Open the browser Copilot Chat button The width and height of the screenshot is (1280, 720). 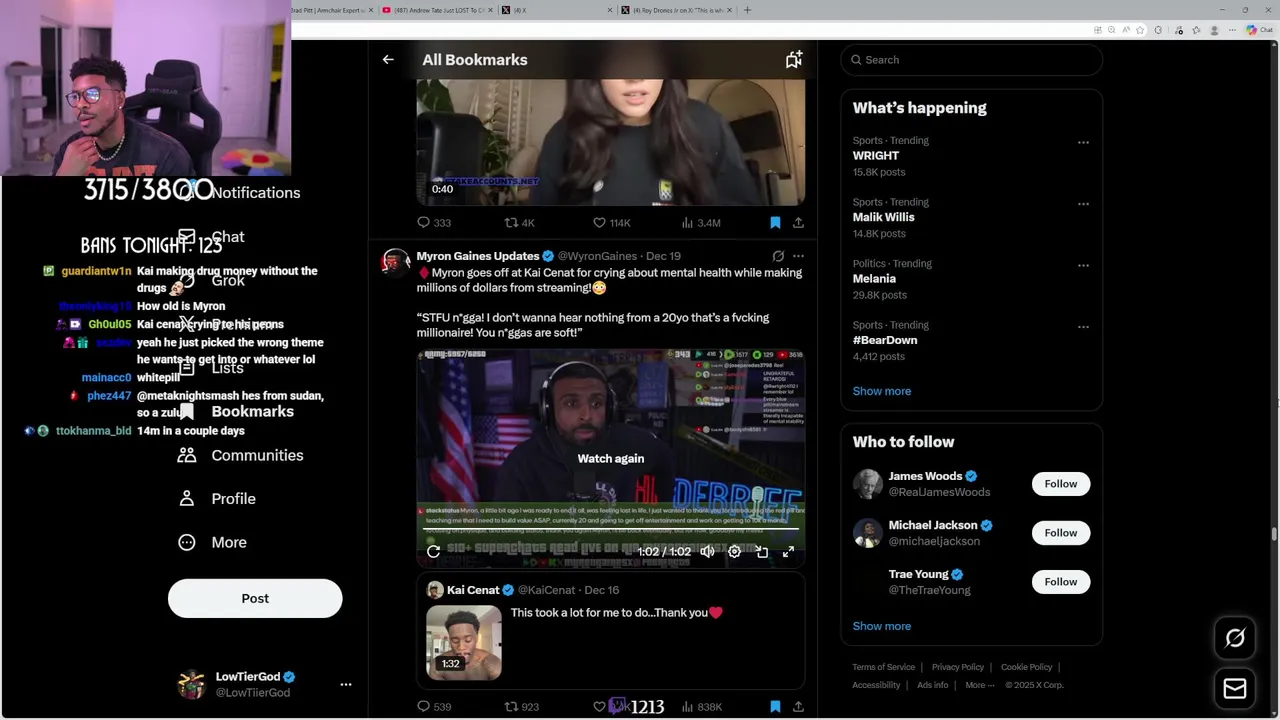click(x=1258, y=30)
